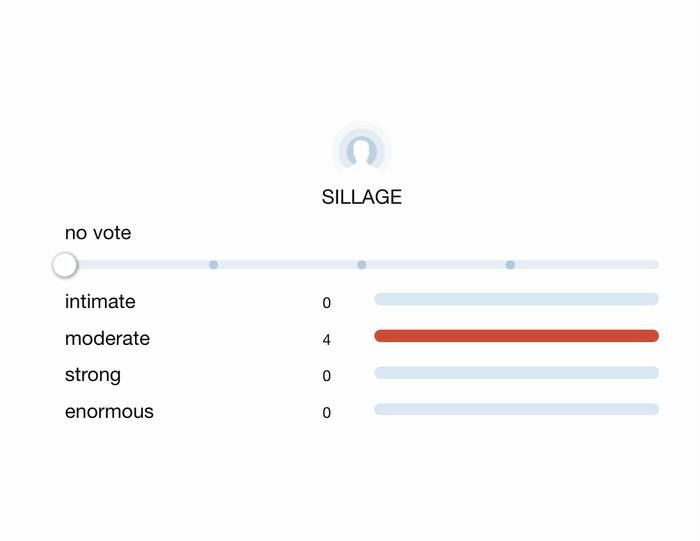Click the empty enormous vote bar

(x=516, y=409)
